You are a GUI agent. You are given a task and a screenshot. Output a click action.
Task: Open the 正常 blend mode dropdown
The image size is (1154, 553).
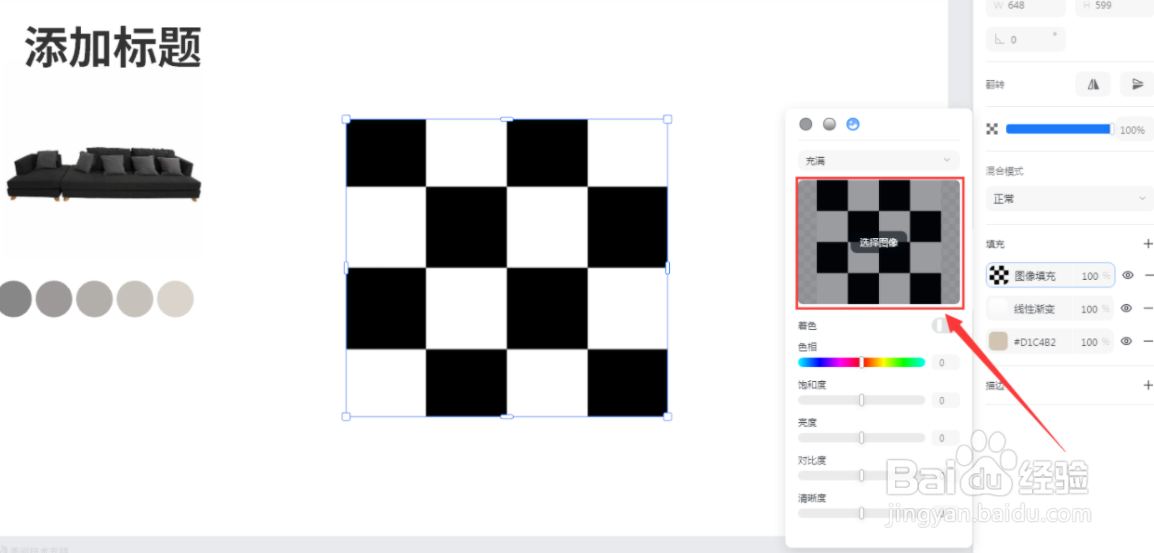pyautogui.click(x=1070, y=199)
